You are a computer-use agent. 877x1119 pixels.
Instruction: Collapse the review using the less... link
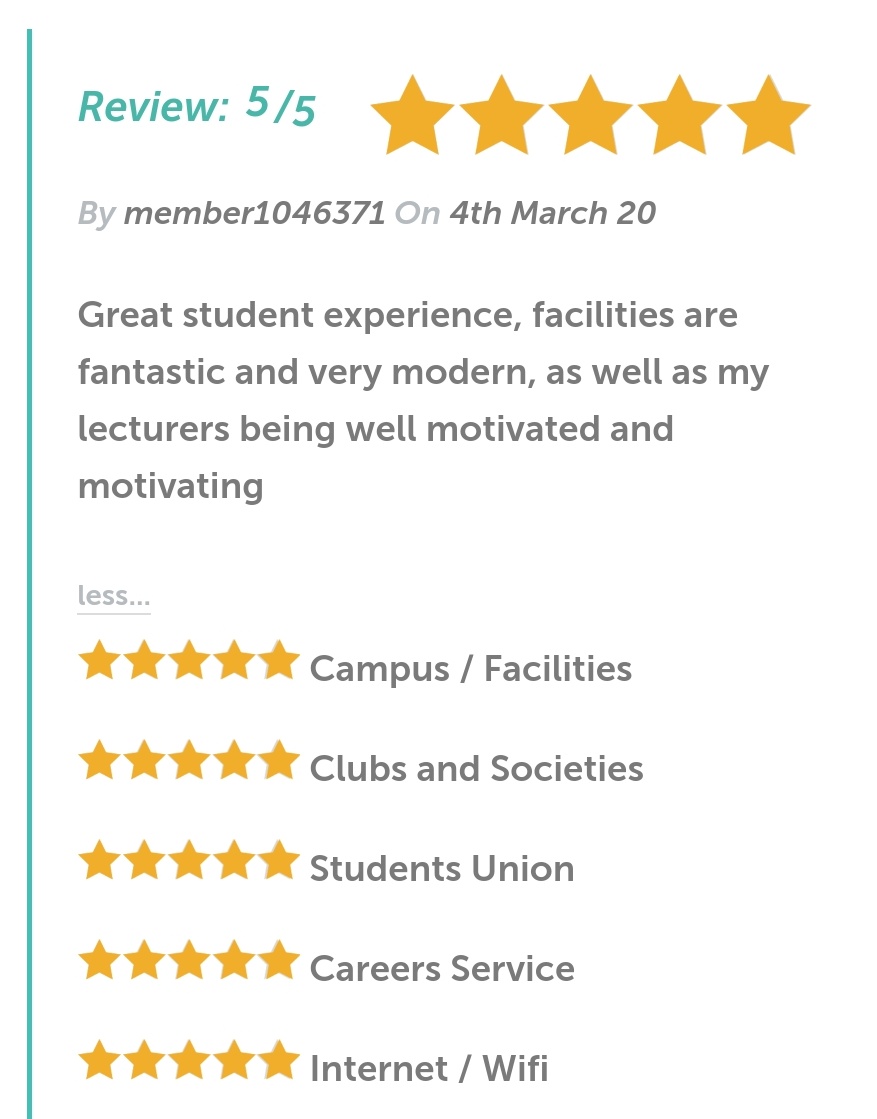tap(114, 596)
